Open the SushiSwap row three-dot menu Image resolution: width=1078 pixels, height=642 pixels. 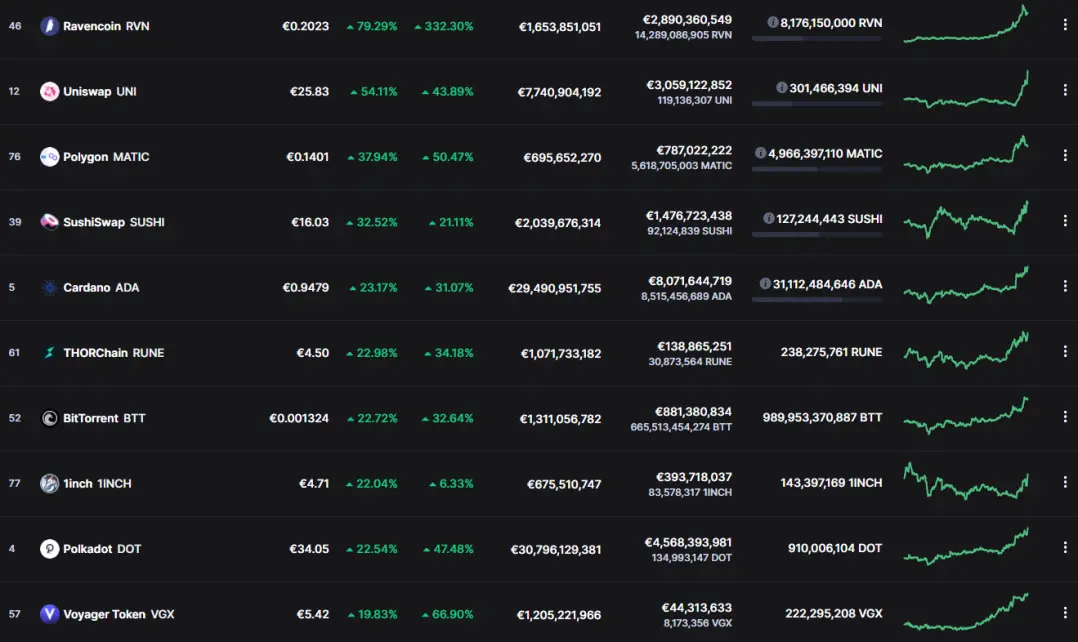1065,221
